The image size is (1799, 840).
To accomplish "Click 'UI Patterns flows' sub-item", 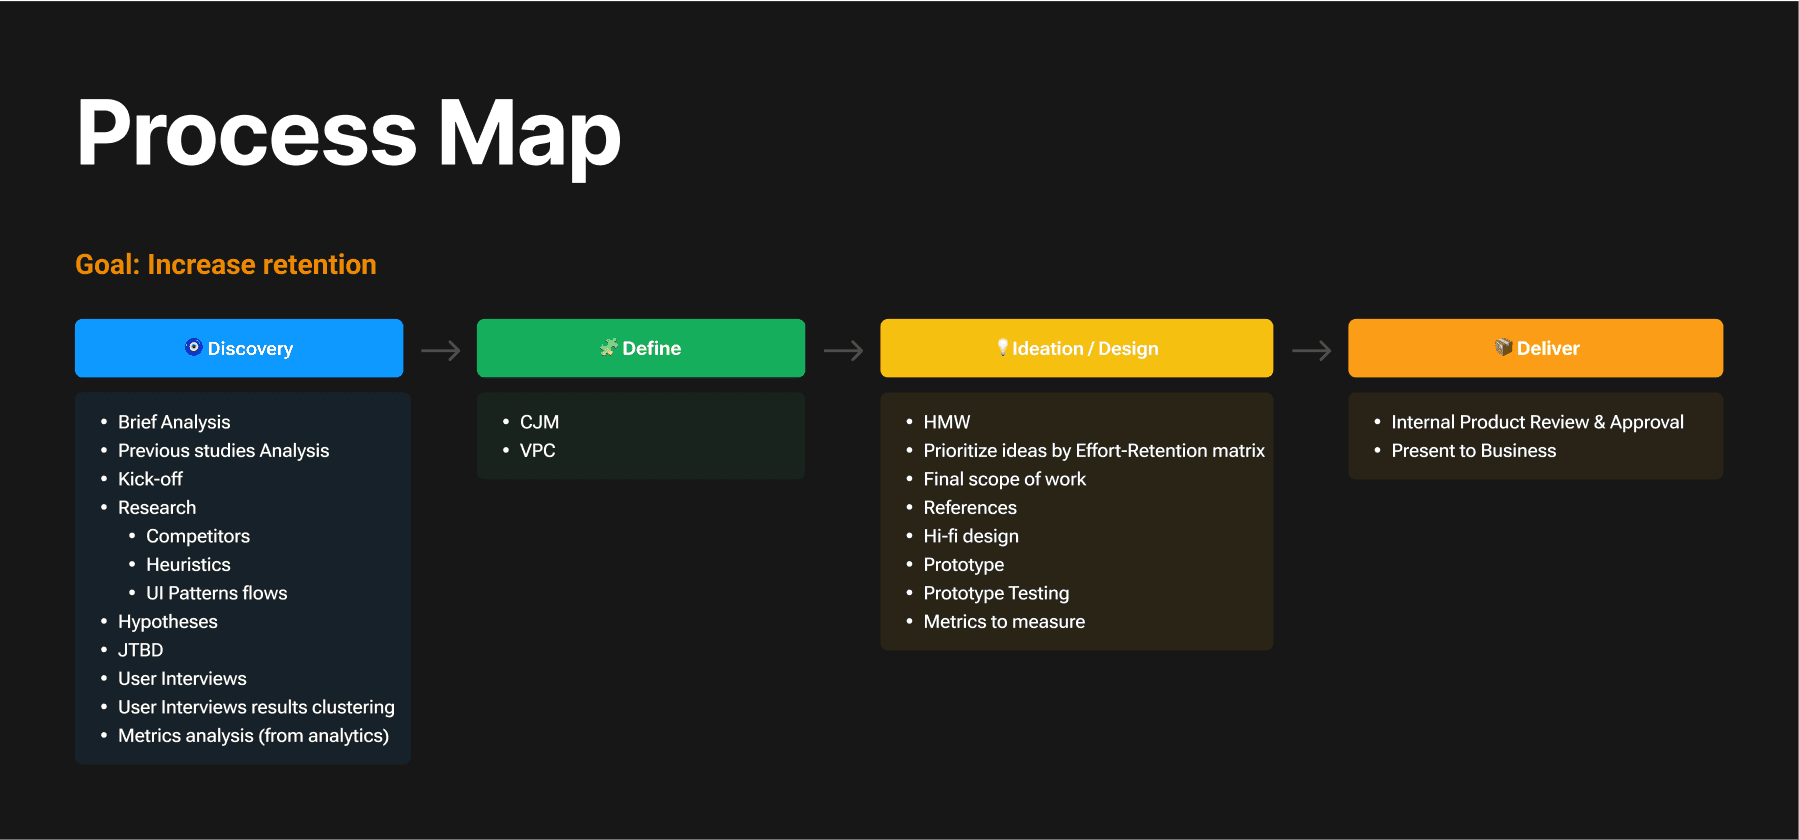I will pos(216,593).
